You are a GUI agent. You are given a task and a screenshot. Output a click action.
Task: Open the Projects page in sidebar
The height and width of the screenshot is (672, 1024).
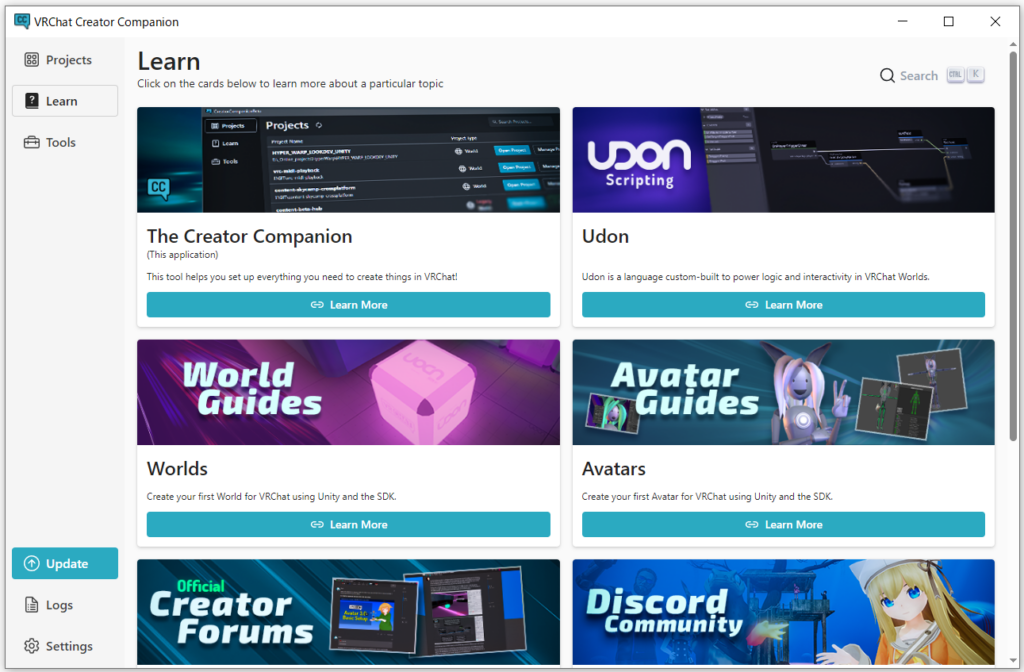point(65,60)
